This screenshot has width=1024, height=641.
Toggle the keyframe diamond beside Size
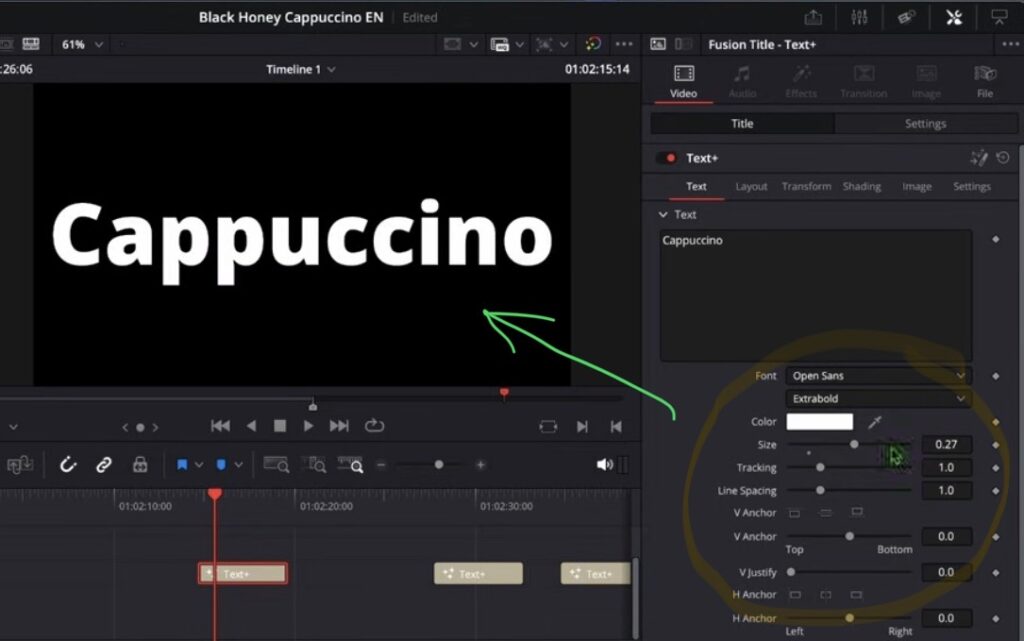[x=994, y=444]
